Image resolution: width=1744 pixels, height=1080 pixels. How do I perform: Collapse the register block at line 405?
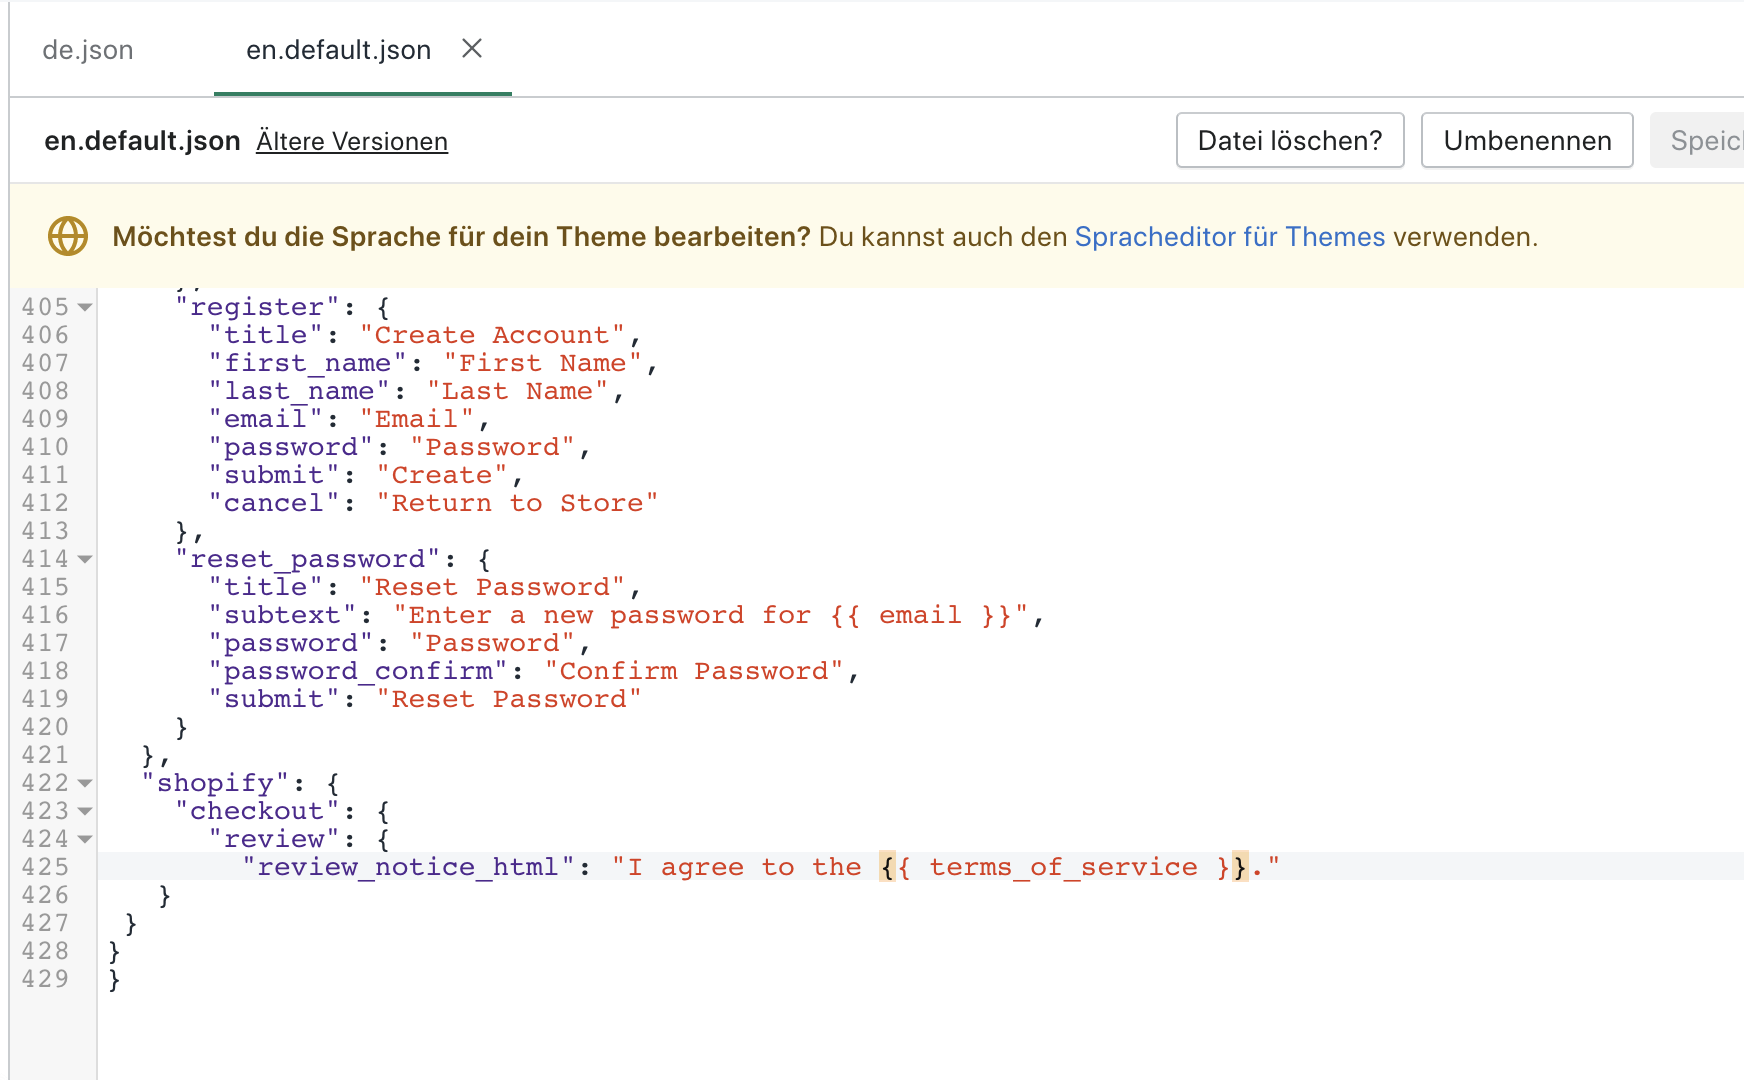click(85, 307)
